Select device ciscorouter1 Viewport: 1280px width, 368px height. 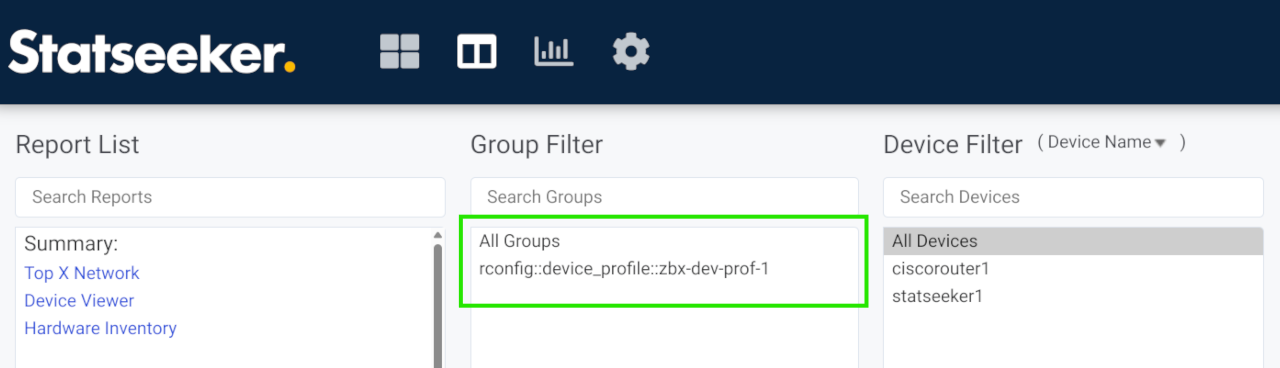tap(1074, 269)
